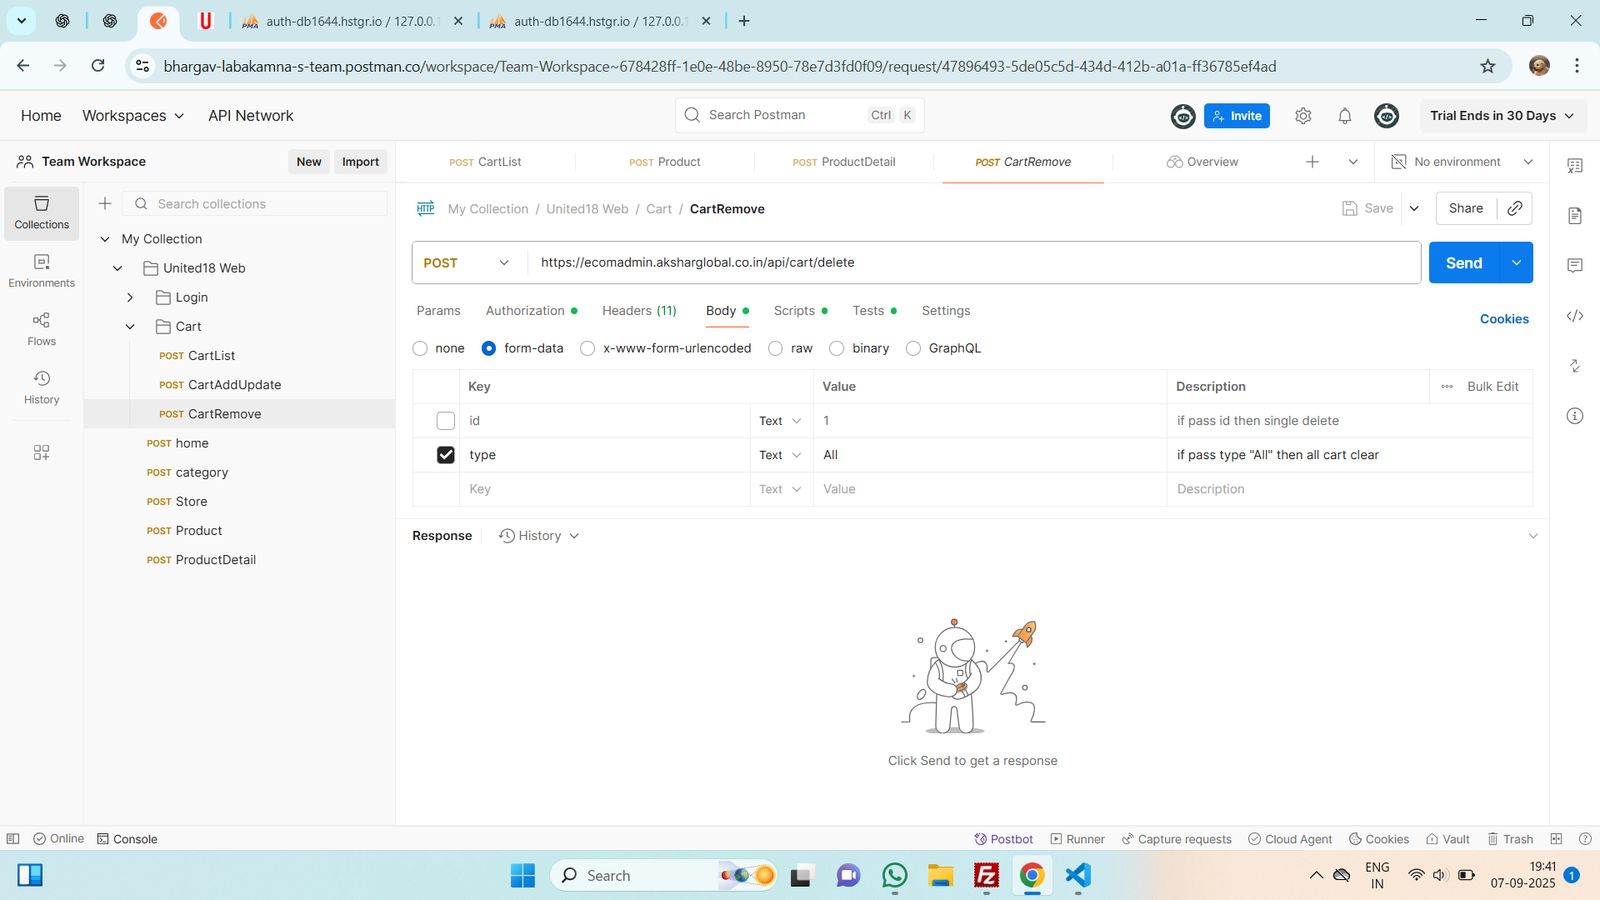This screenshot has height=900, width=1600.
Task: Open the POST method dropdown
Action: 469,263
